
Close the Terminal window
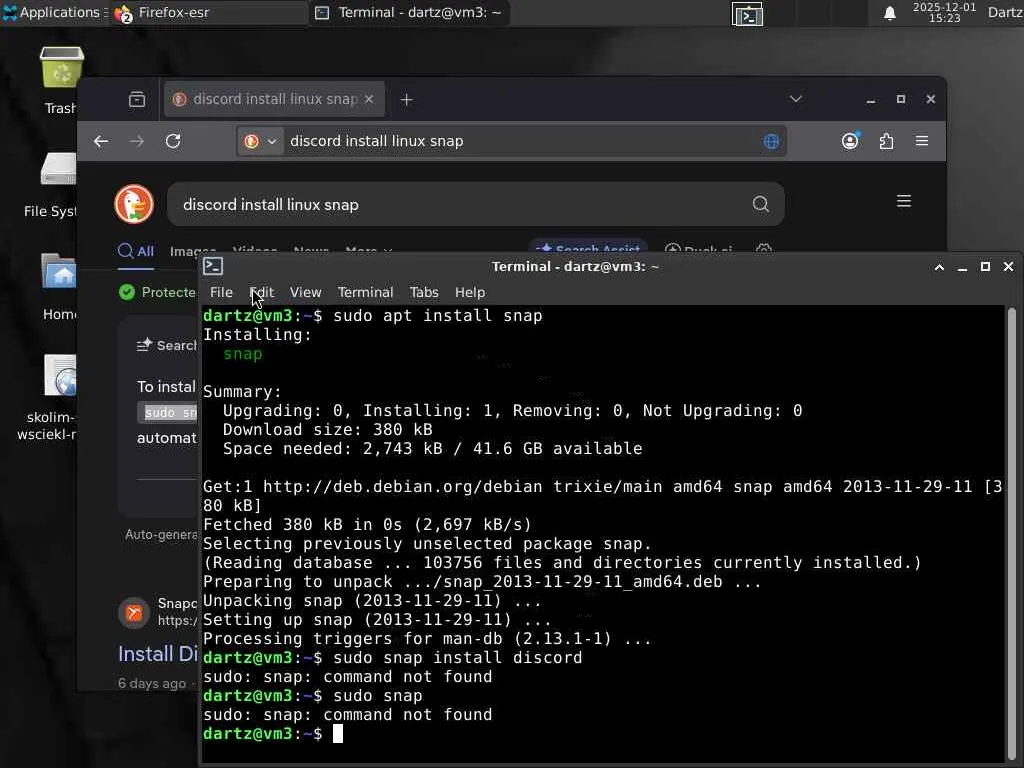(x=1008, y=267)
